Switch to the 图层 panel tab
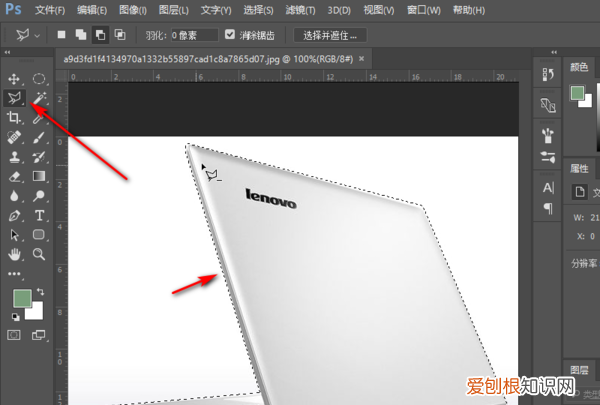This screenshot has height=405, width=600. [x=579, y=370]
